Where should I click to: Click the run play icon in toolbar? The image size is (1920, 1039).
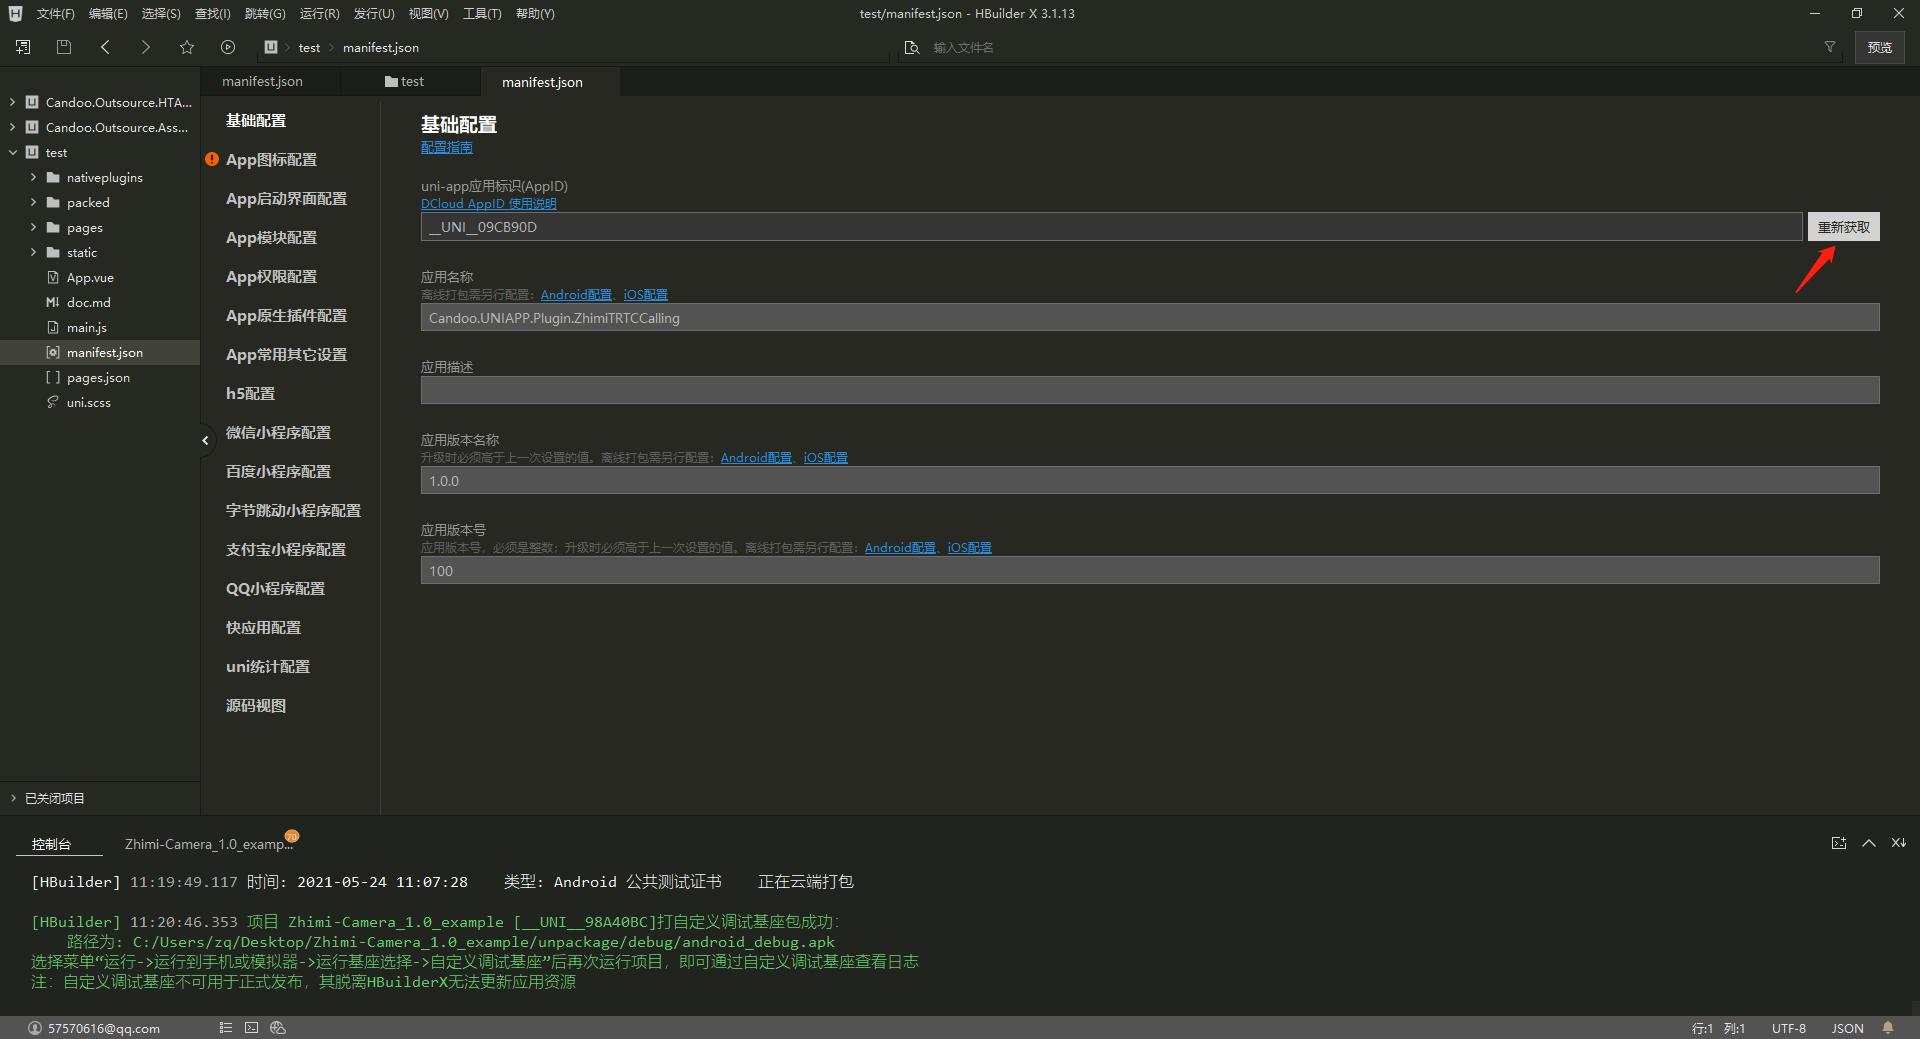[x=228, y=47]
